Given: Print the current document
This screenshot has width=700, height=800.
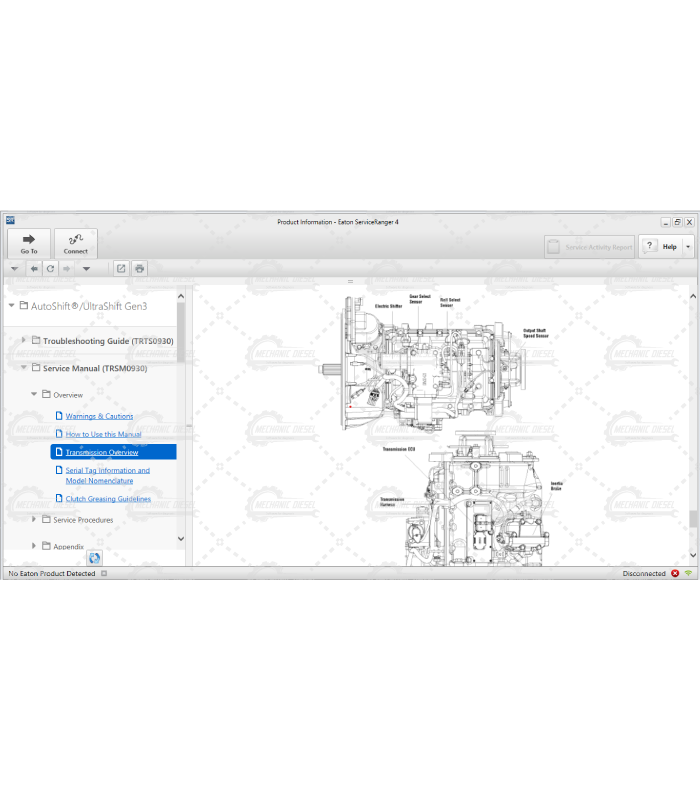Looking at the screenshot, I should [139, 268].
